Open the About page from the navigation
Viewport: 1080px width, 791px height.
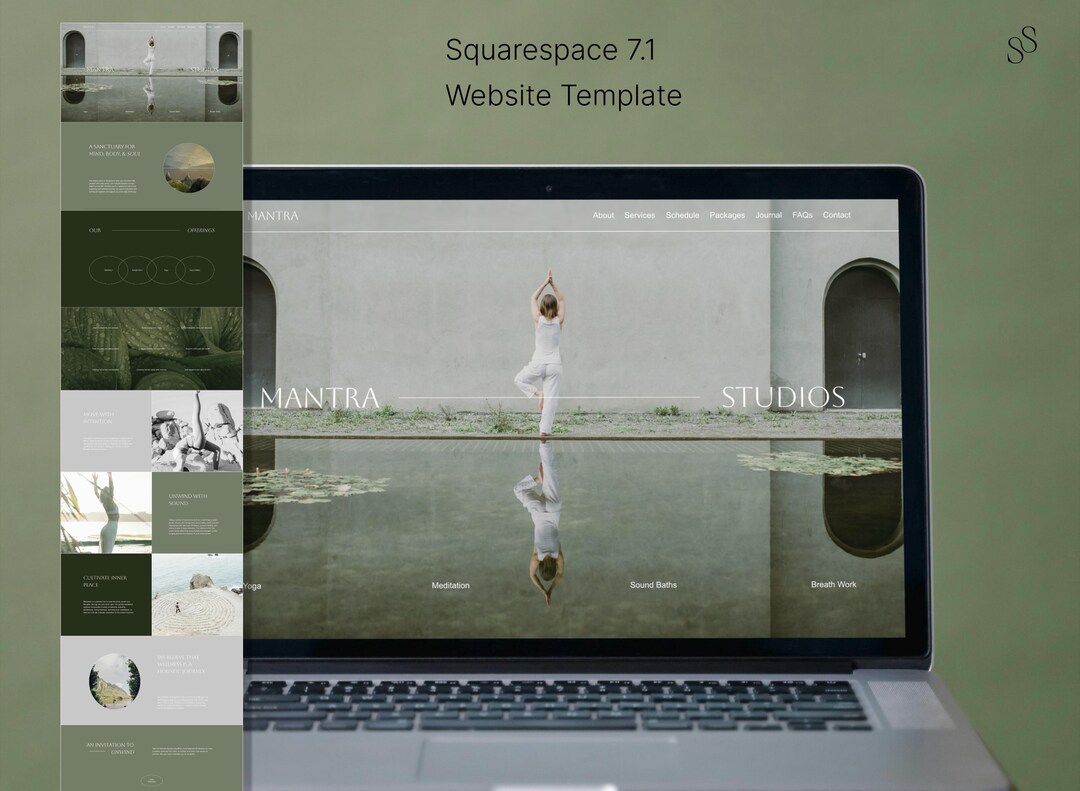pyautogui.click(x=603, y=215)
